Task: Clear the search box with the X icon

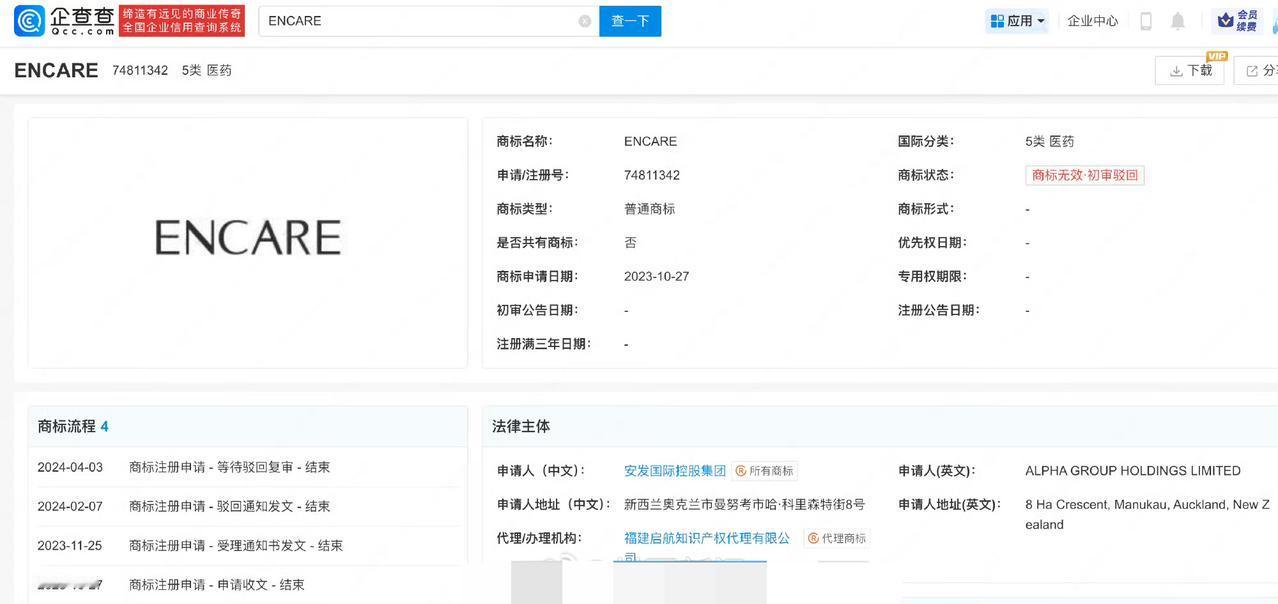Action: pos(585,21)
